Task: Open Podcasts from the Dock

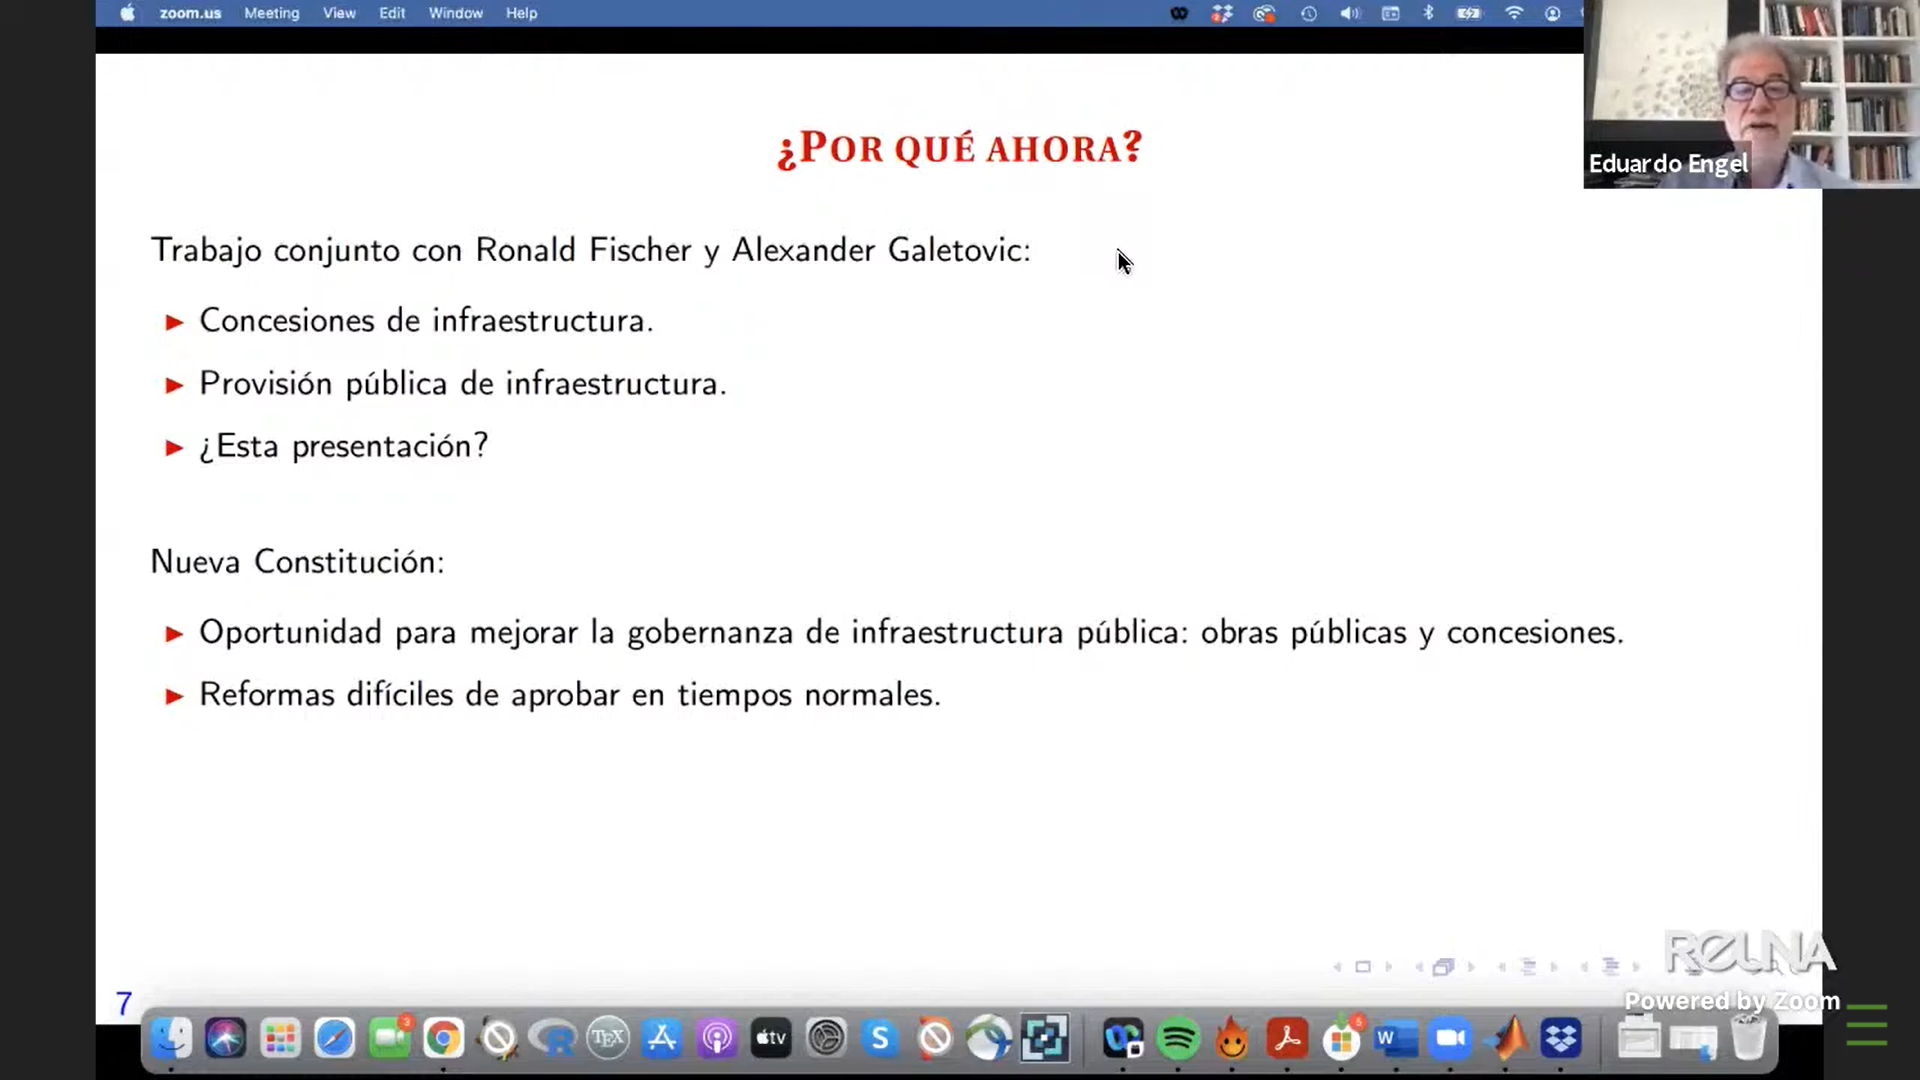Action: 716,1039
